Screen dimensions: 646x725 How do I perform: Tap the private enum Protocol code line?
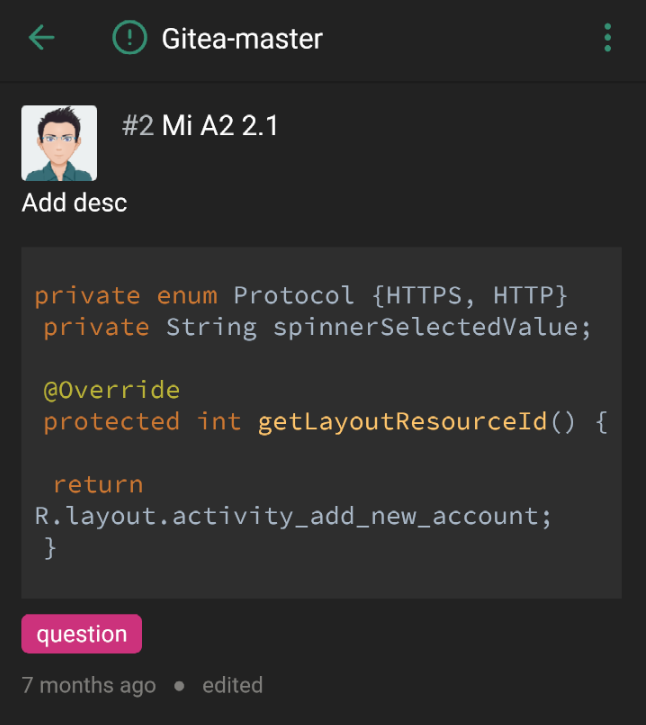(301, 295)
